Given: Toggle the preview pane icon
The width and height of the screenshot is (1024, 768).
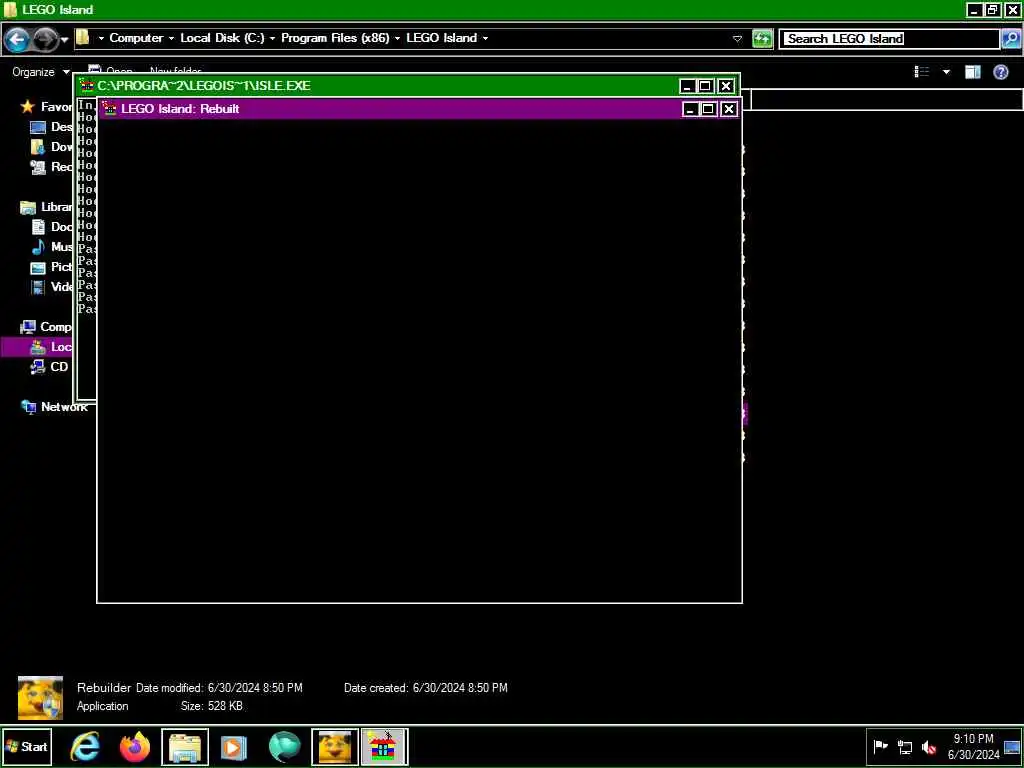Looking at the screenshot, I should (x=973, y=72).
